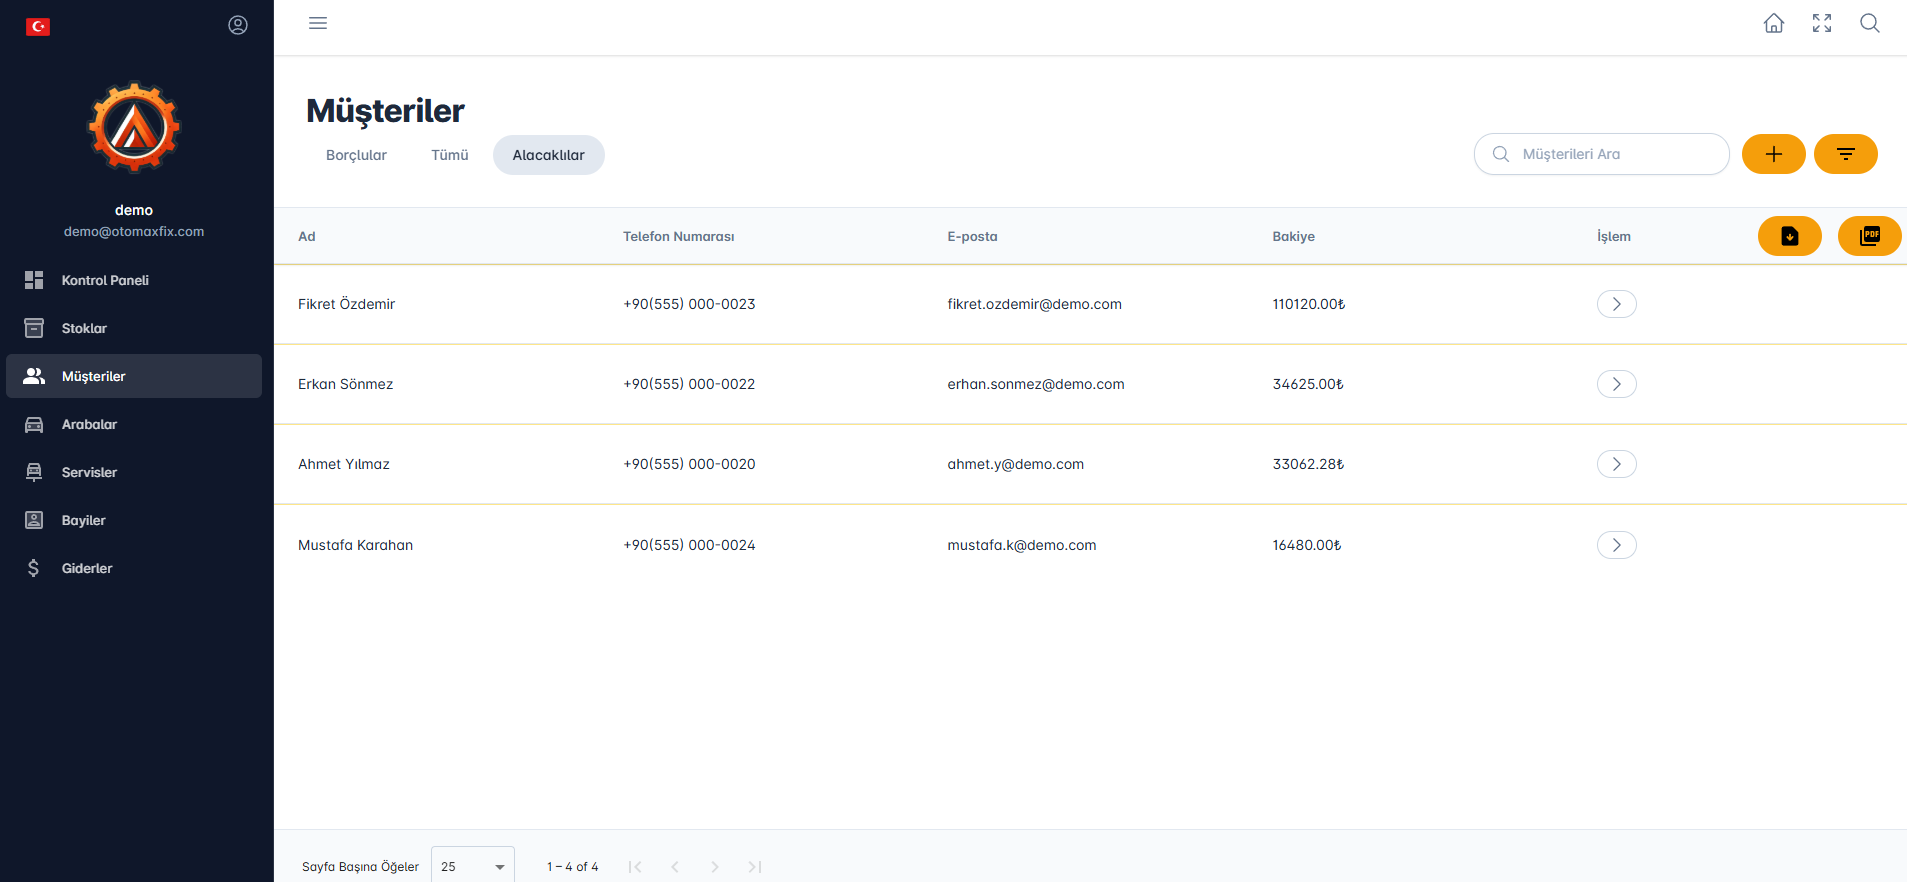This screenshot has height=882, width=1907.
Task: Open global search magnifier icon
Action: (1870, 23)
